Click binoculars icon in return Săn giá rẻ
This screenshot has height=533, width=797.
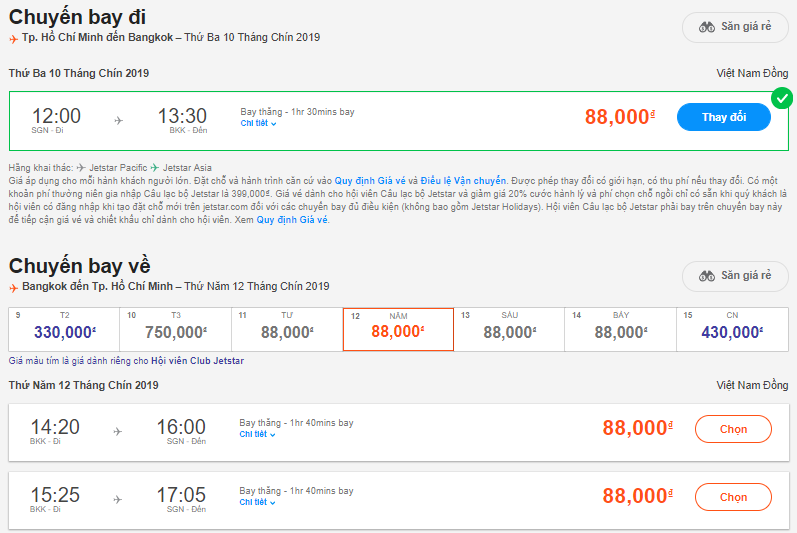click(705, 276)
